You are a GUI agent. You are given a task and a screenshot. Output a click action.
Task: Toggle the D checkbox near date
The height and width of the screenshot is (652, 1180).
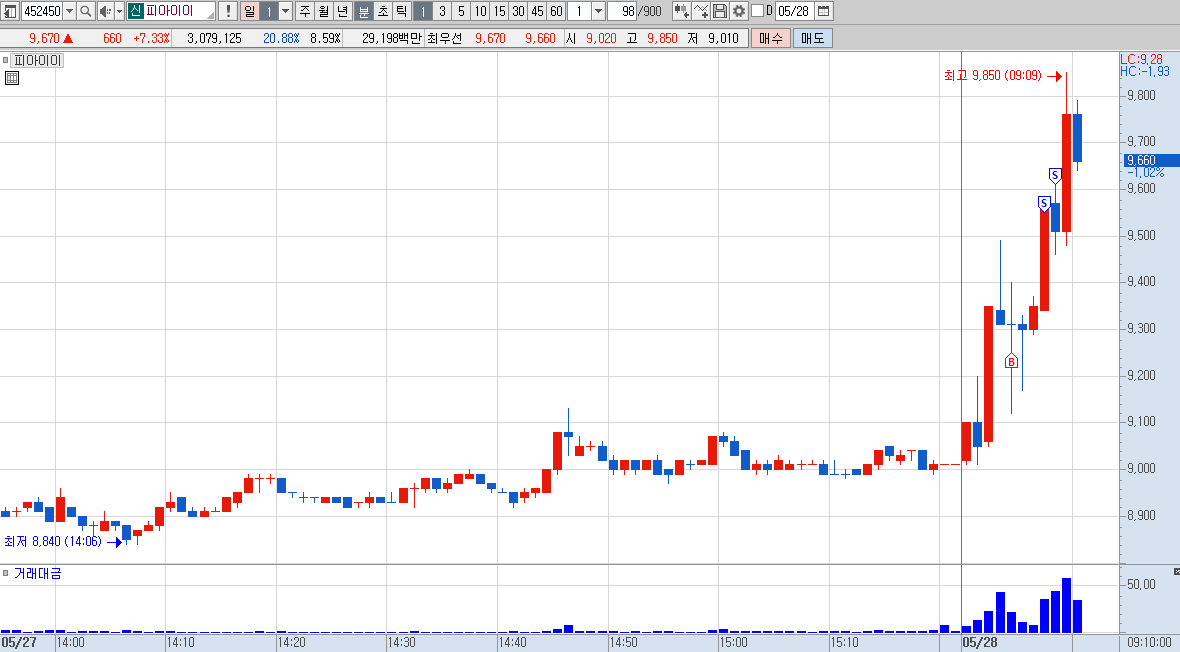758,11
